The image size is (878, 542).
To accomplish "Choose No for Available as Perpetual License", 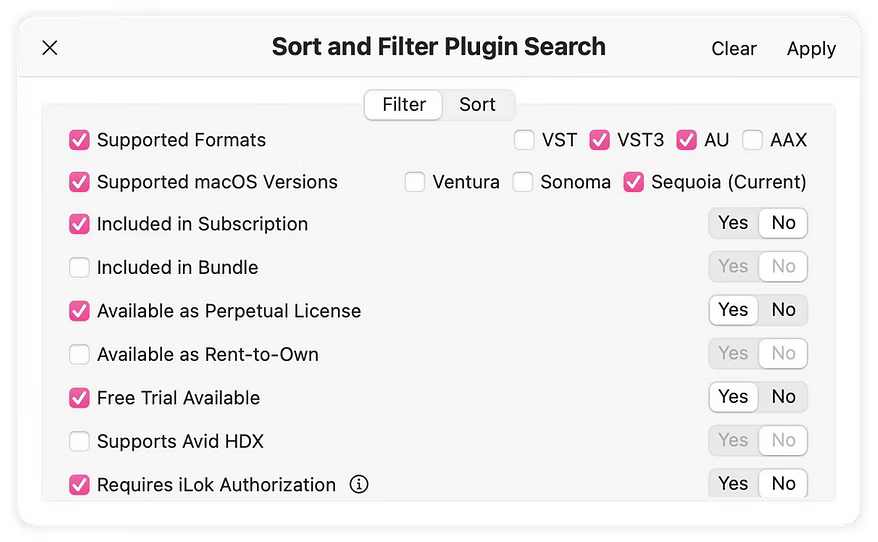I will 783,310.
